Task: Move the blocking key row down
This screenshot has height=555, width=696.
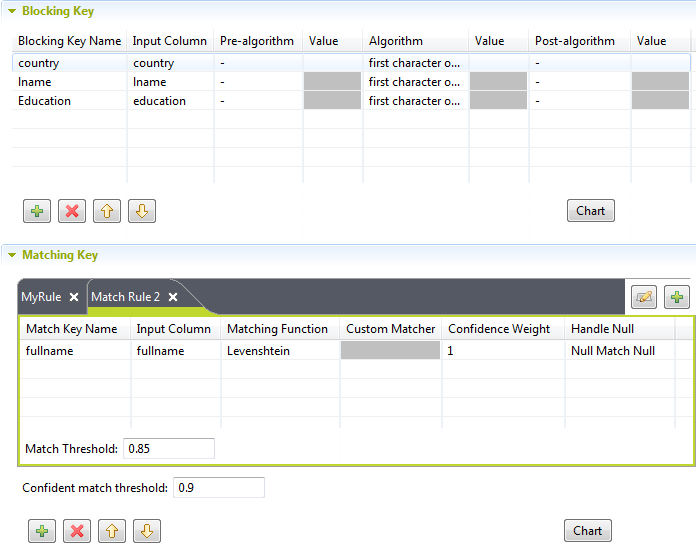Action: 141,211
